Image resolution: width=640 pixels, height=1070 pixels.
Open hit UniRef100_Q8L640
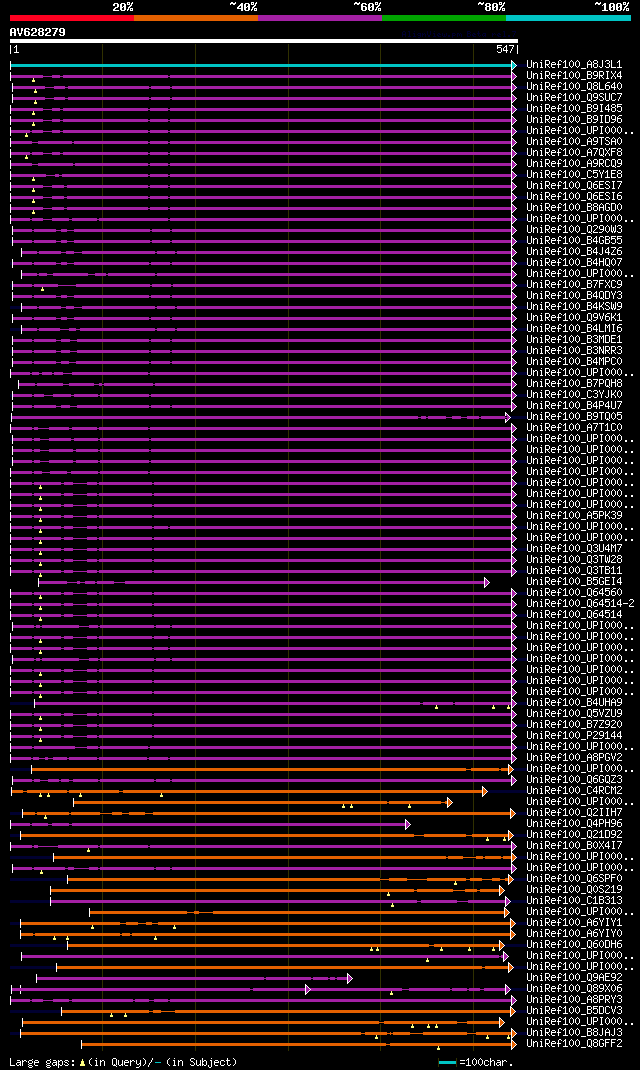tap(574, 87)
